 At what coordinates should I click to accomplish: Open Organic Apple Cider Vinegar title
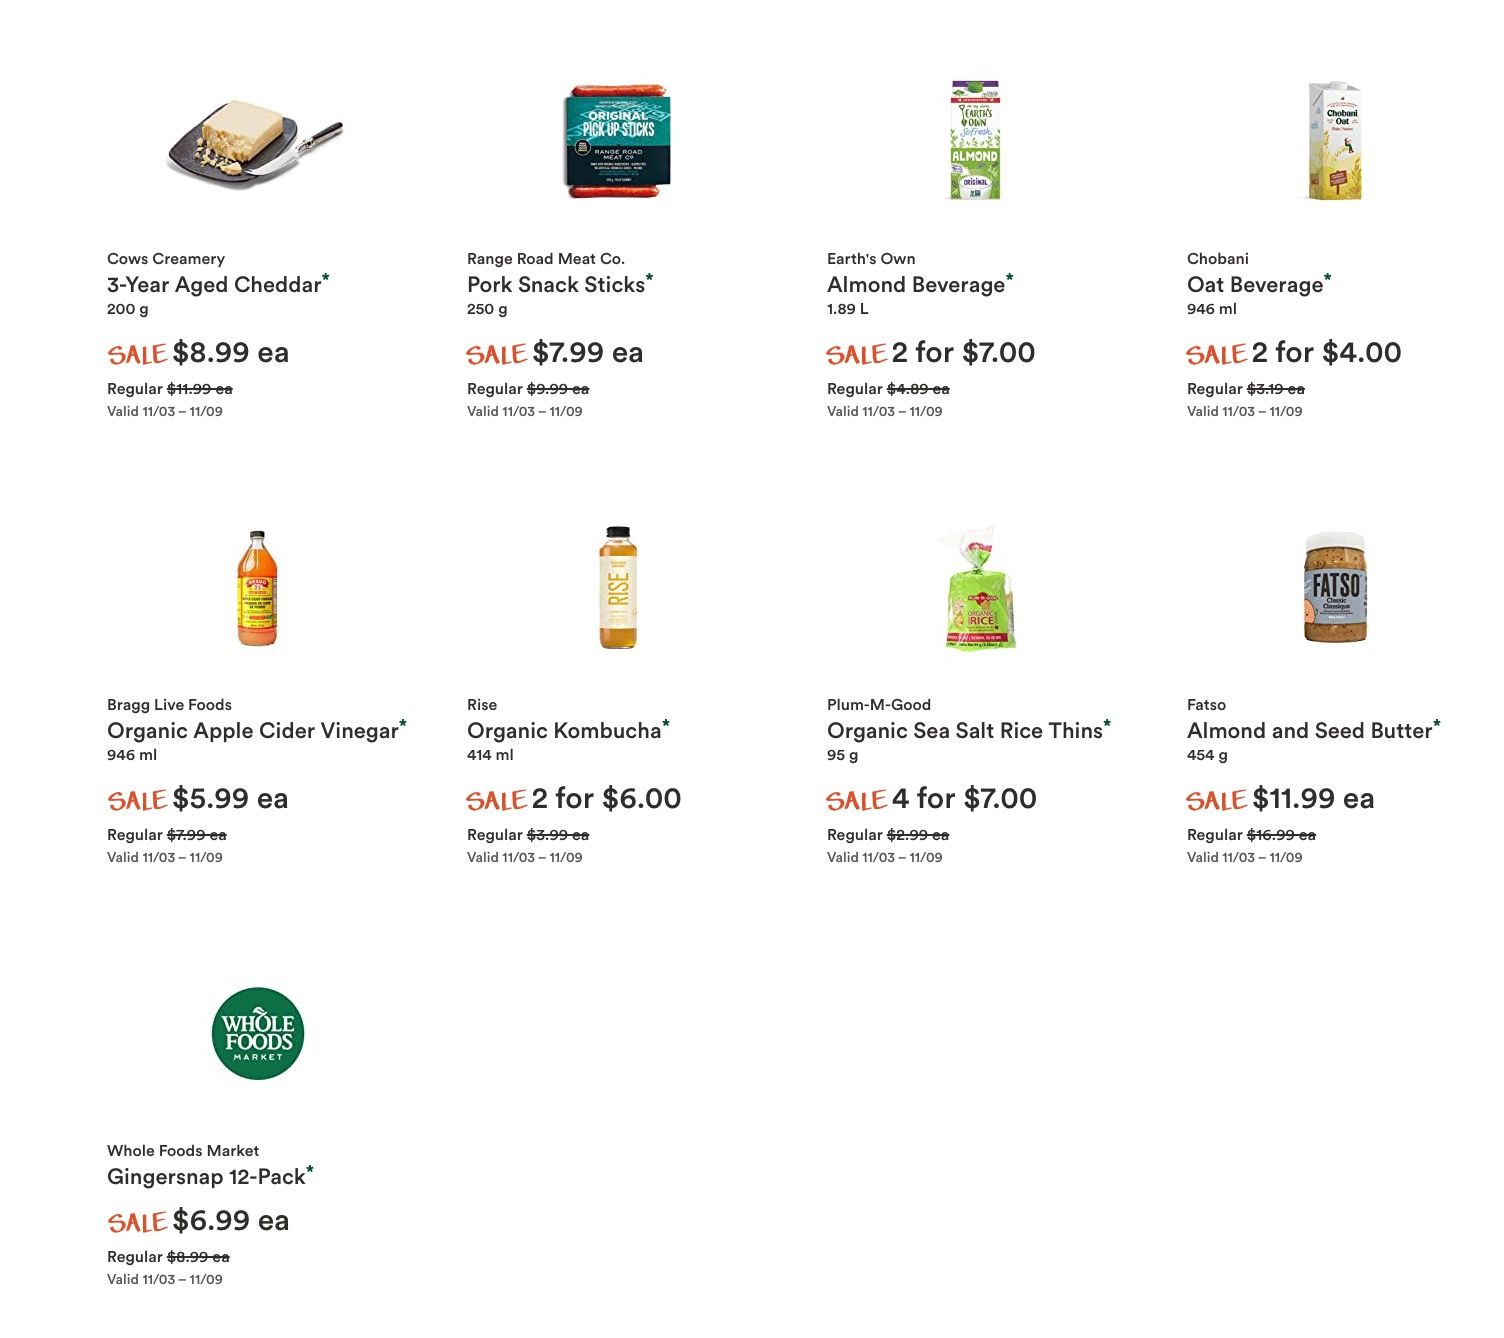click(253, 731)
